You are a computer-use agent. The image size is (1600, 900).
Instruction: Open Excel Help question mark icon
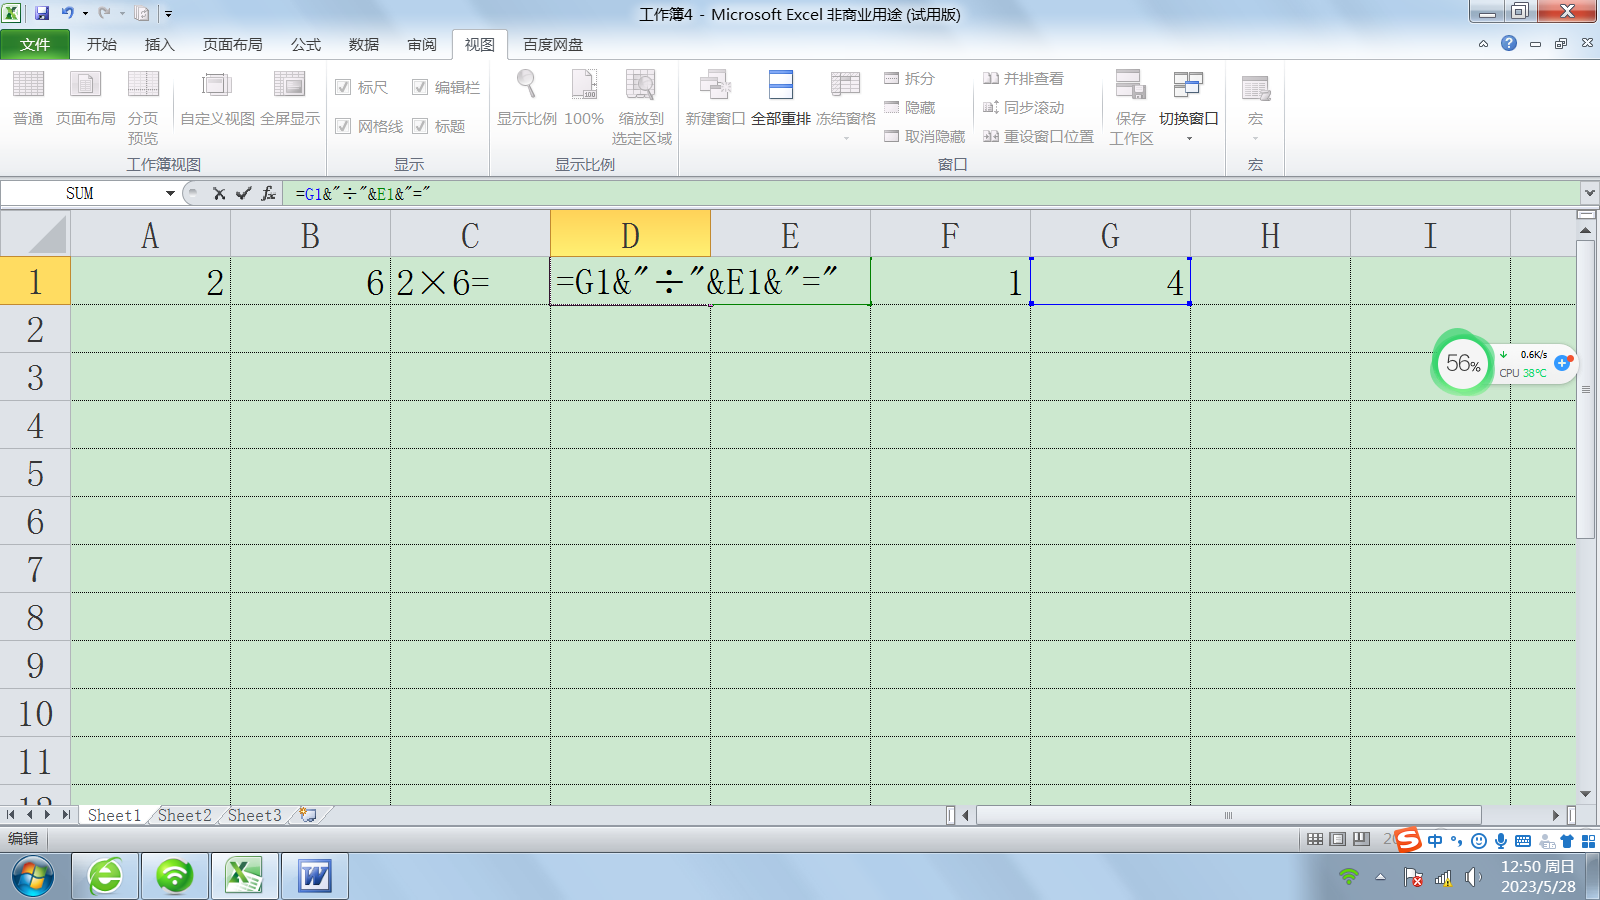[x=1509, y=43]
